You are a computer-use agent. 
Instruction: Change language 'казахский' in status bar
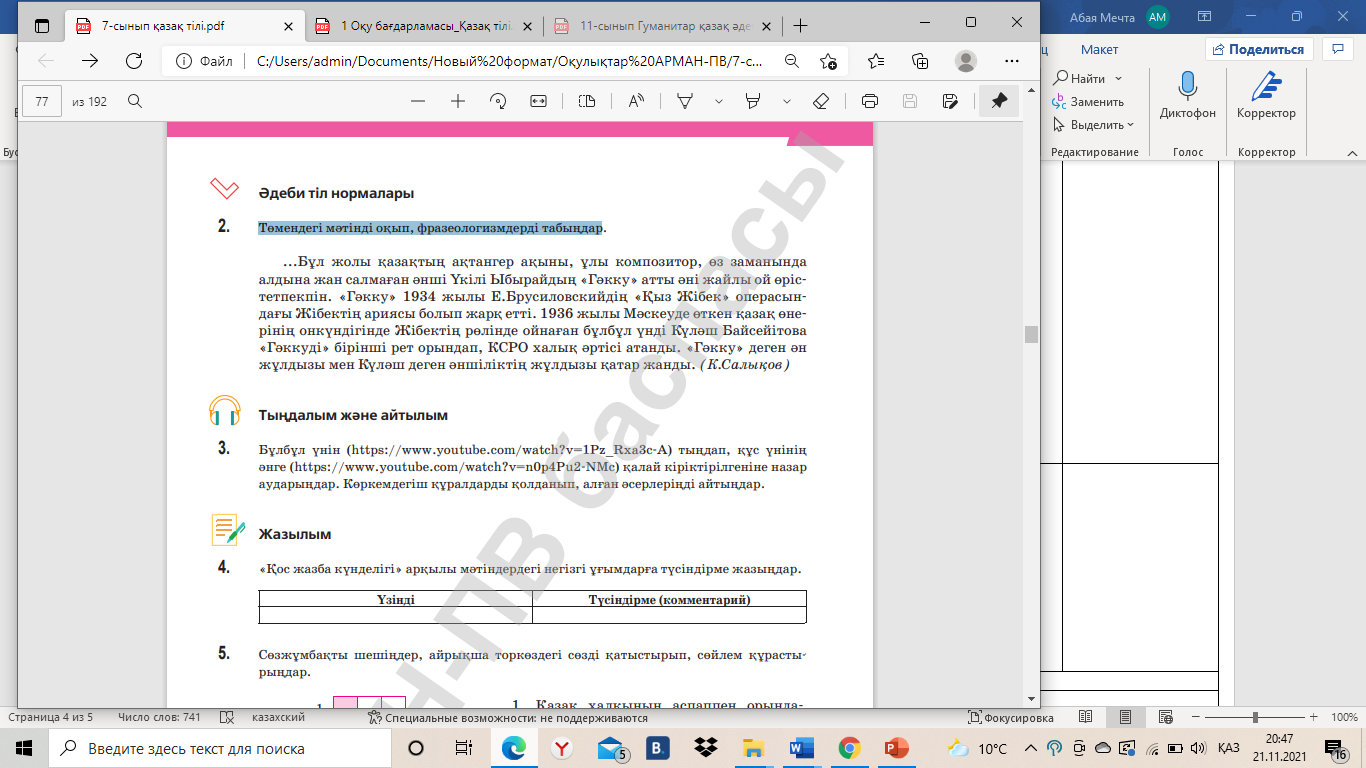tap(278, 718)
